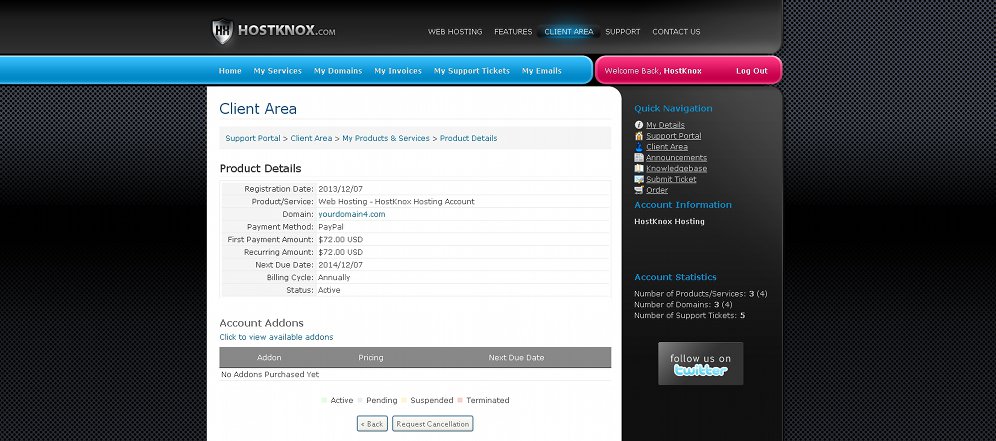Click the HostKnox shield logo
The image size is (996, 441).
(222, 31)
